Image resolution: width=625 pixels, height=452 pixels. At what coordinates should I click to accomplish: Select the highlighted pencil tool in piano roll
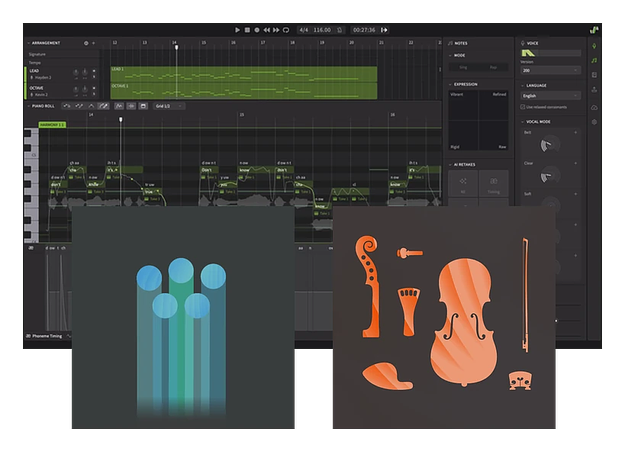coord(103,106)
